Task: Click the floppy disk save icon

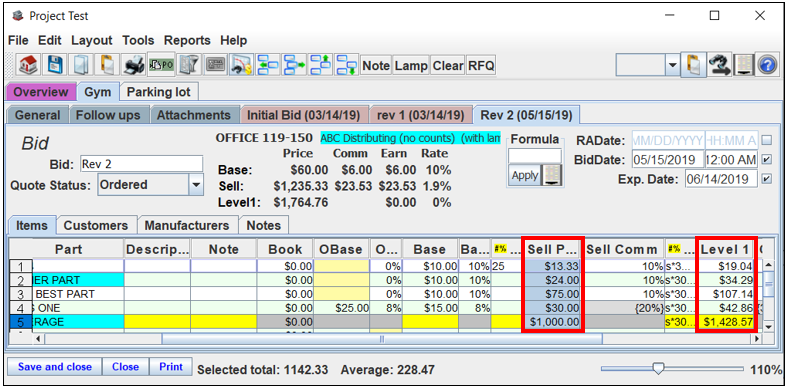Action: click(55, 65)
